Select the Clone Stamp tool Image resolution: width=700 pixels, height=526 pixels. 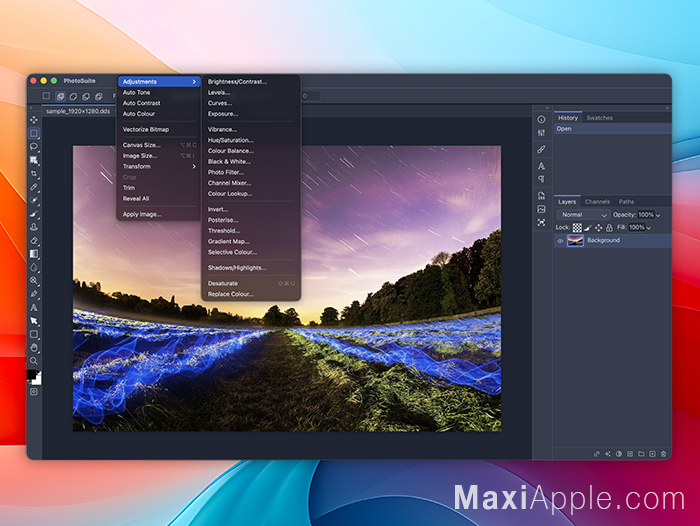click(34, 227)
